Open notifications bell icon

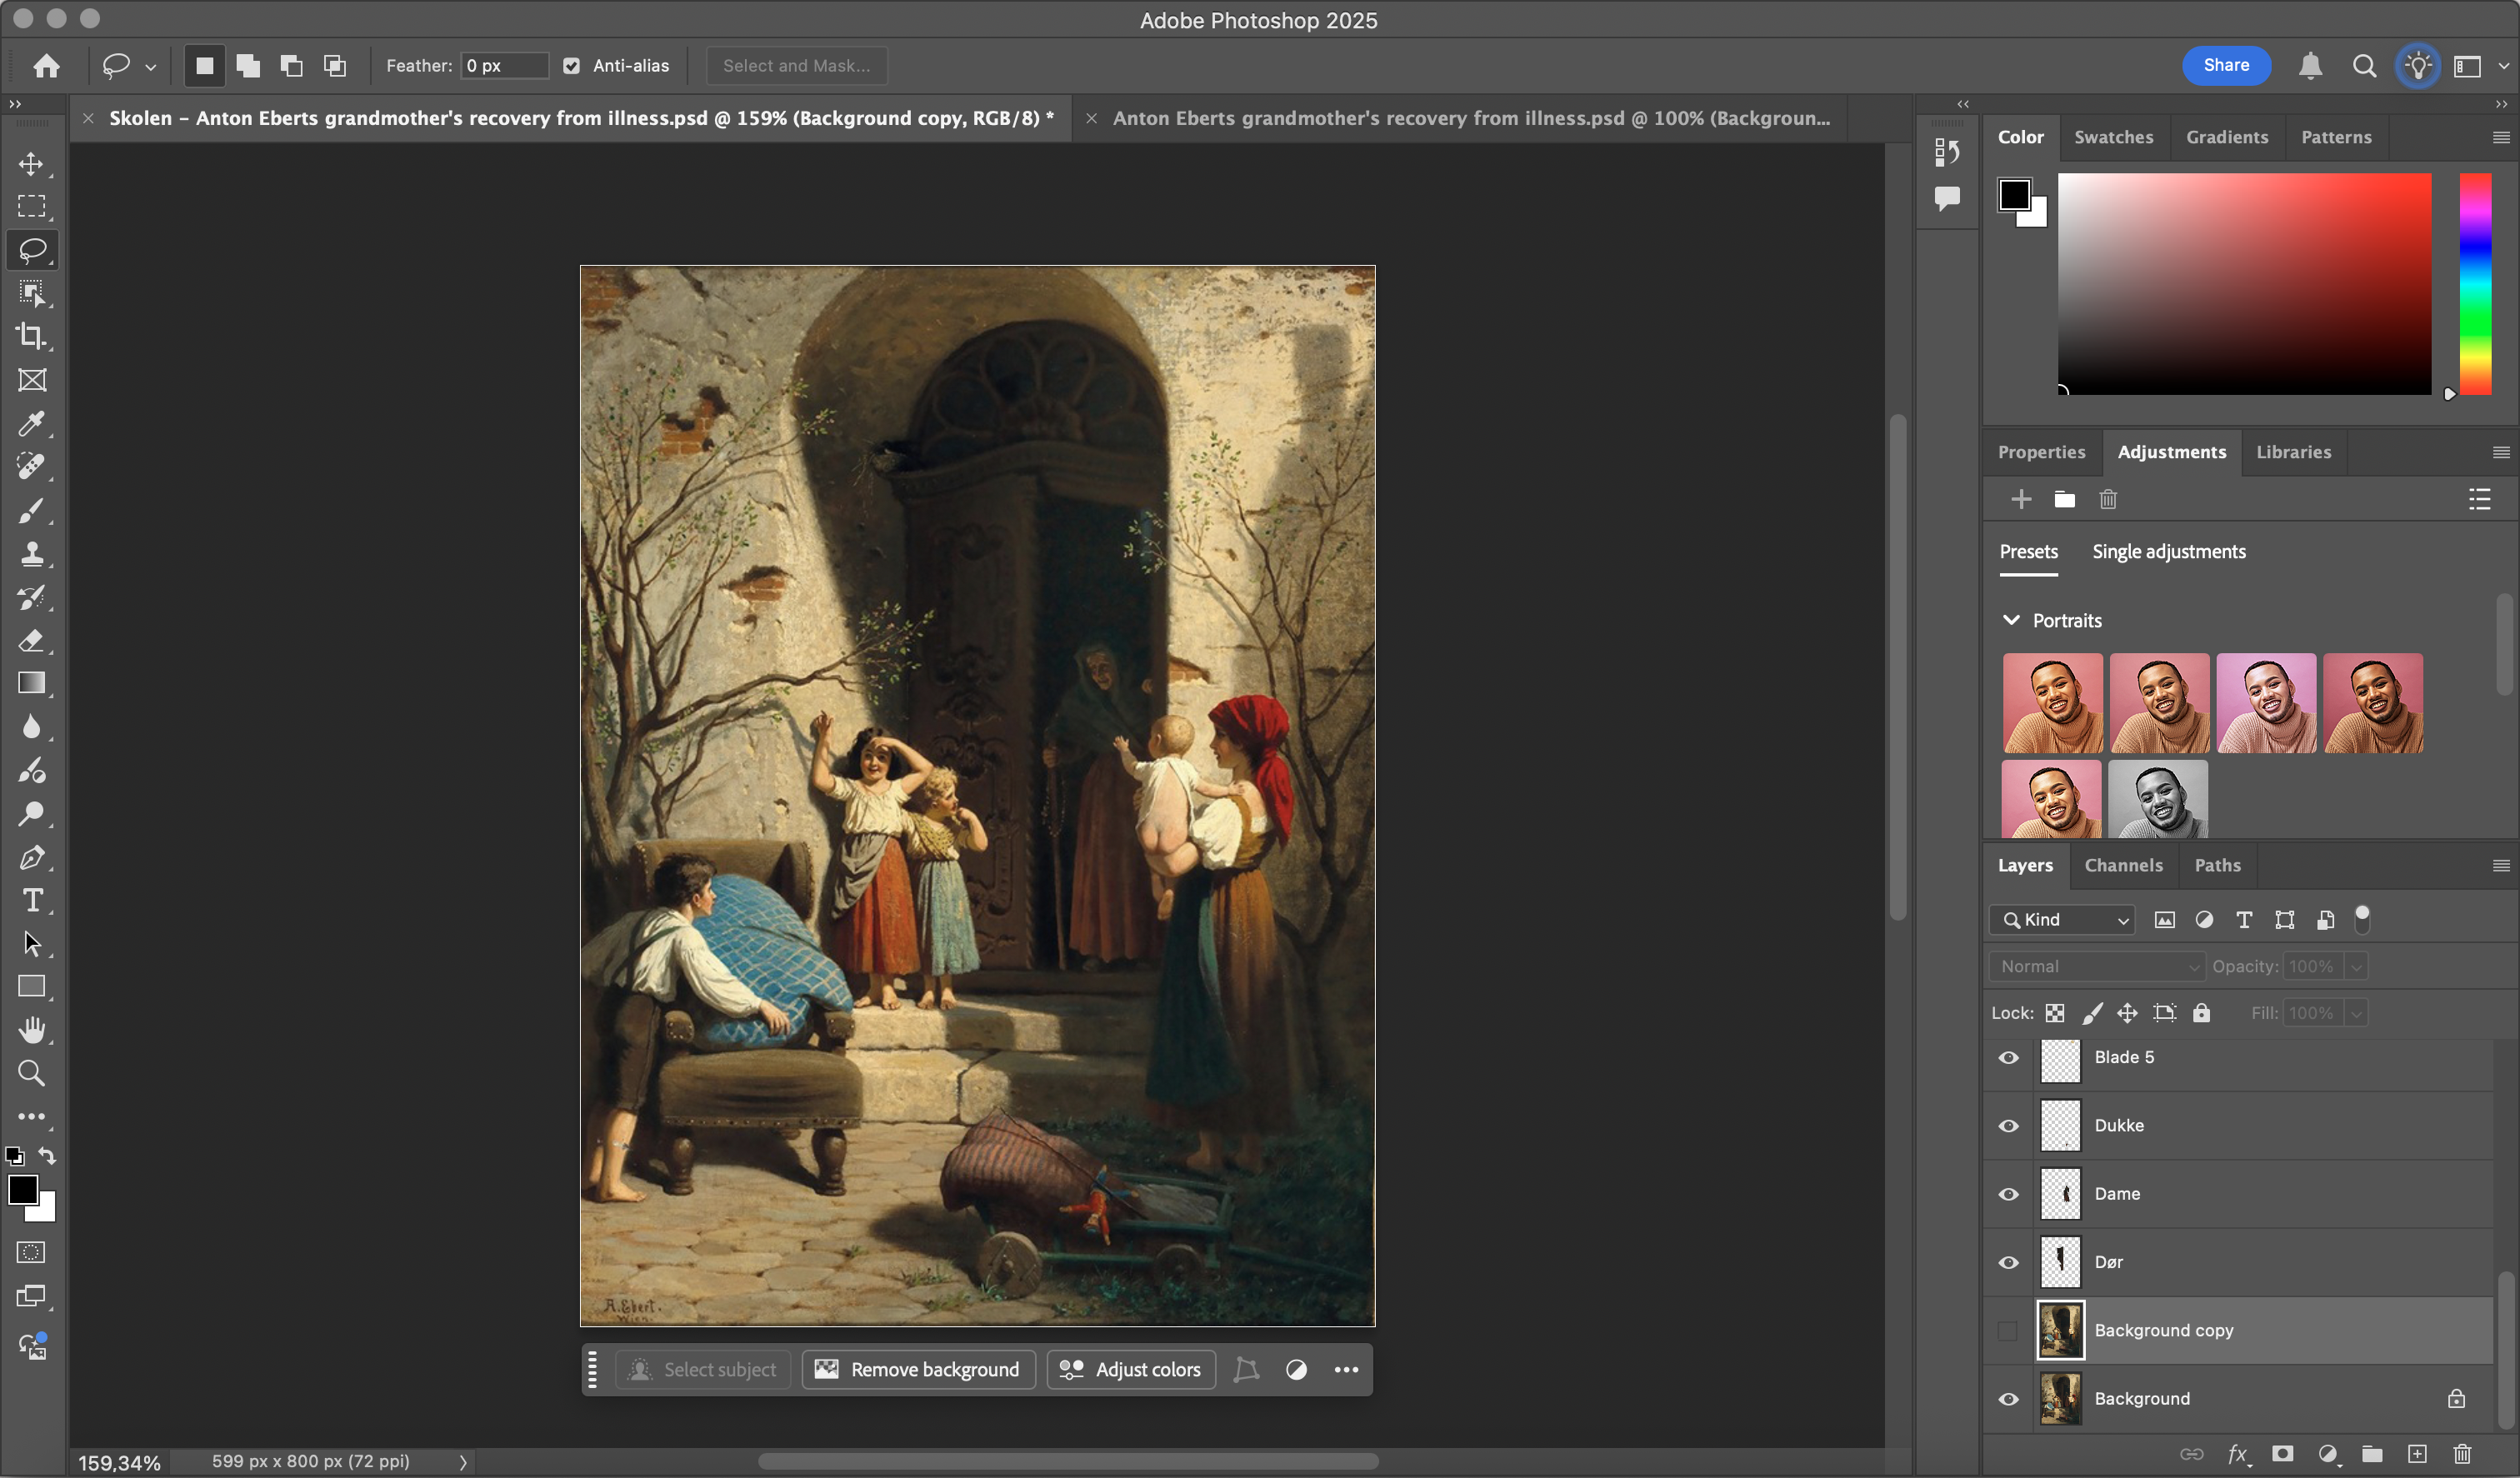(2310, 66)
